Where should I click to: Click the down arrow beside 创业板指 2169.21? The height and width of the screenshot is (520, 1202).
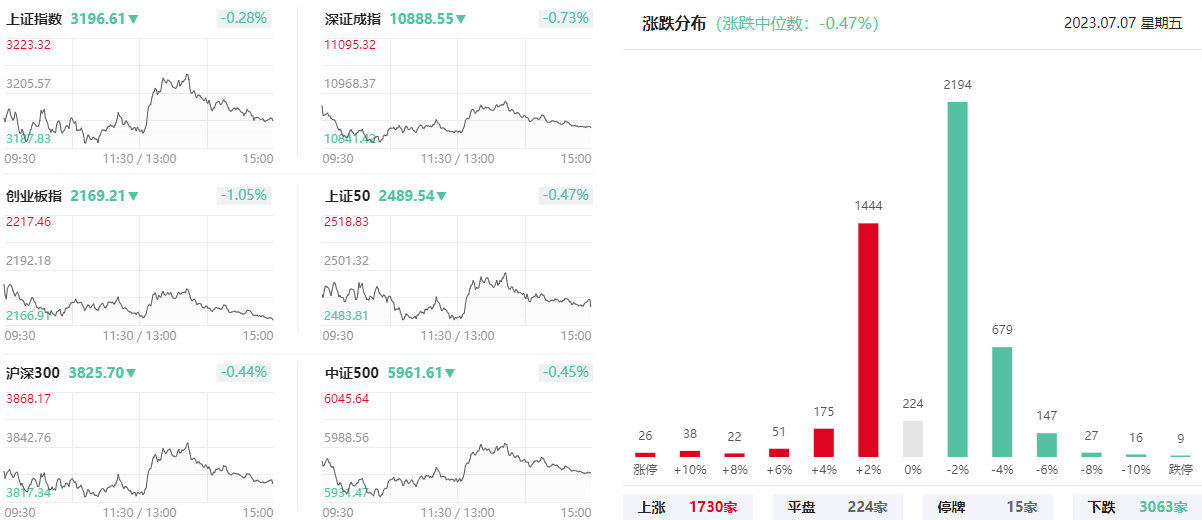coord(134,196)
